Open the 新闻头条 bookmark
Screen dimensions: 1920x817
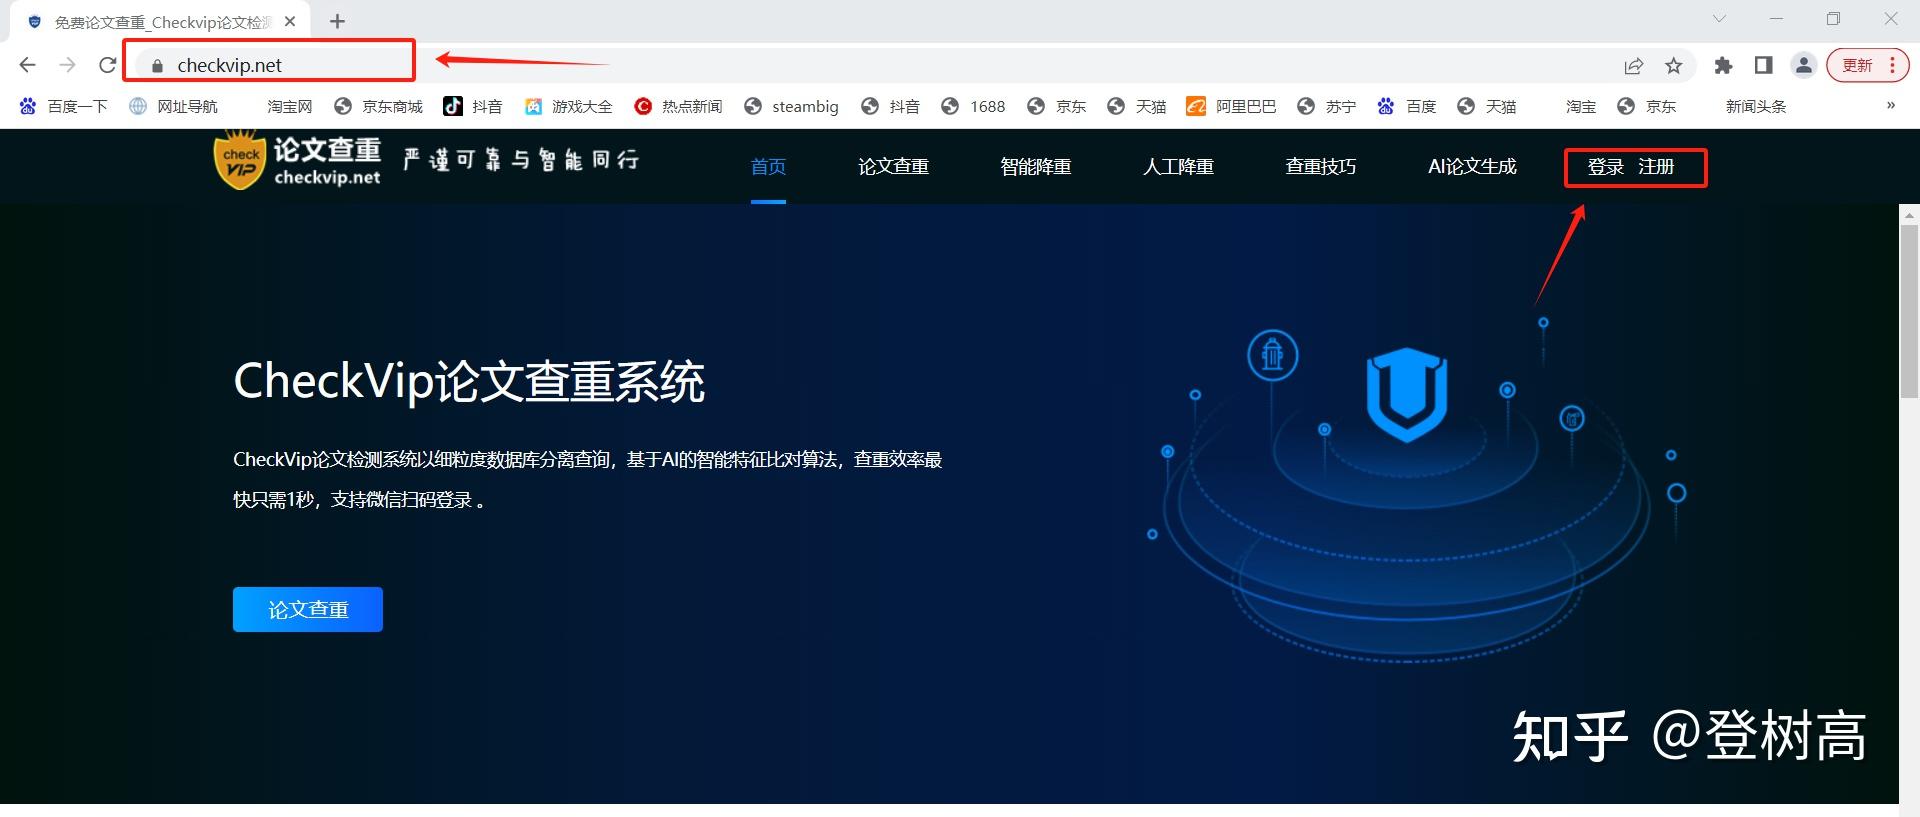tap(1756, 106)
